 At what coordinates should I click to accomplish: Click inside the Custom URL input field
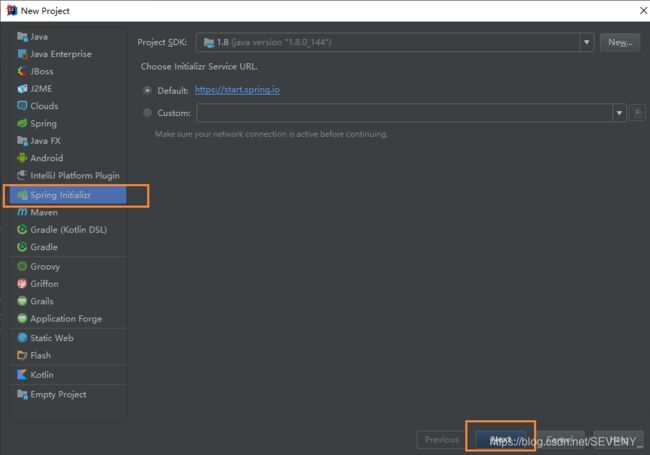404,113
